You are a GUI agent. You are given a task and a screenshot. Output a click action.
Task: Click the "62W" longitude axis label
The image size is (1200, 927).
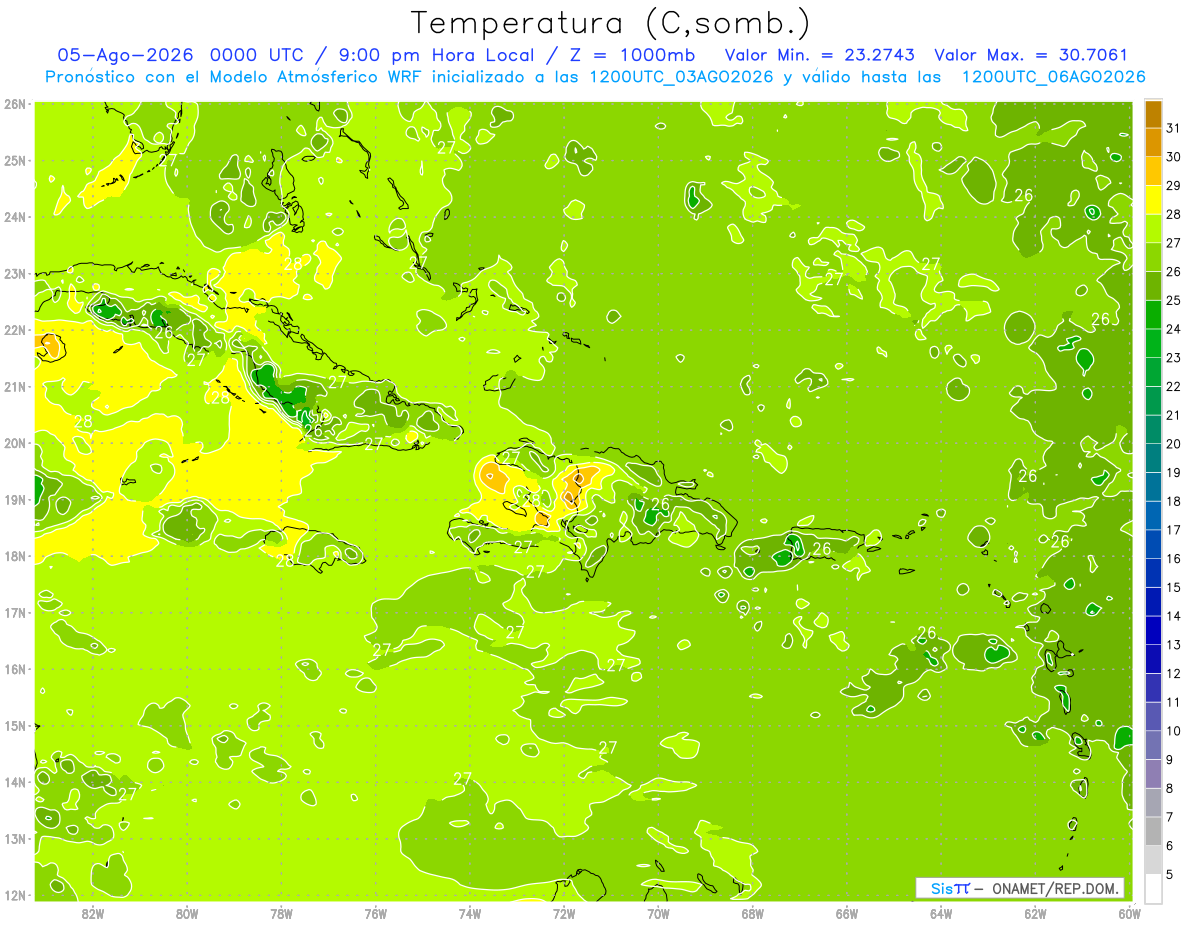coord(1035,913)
